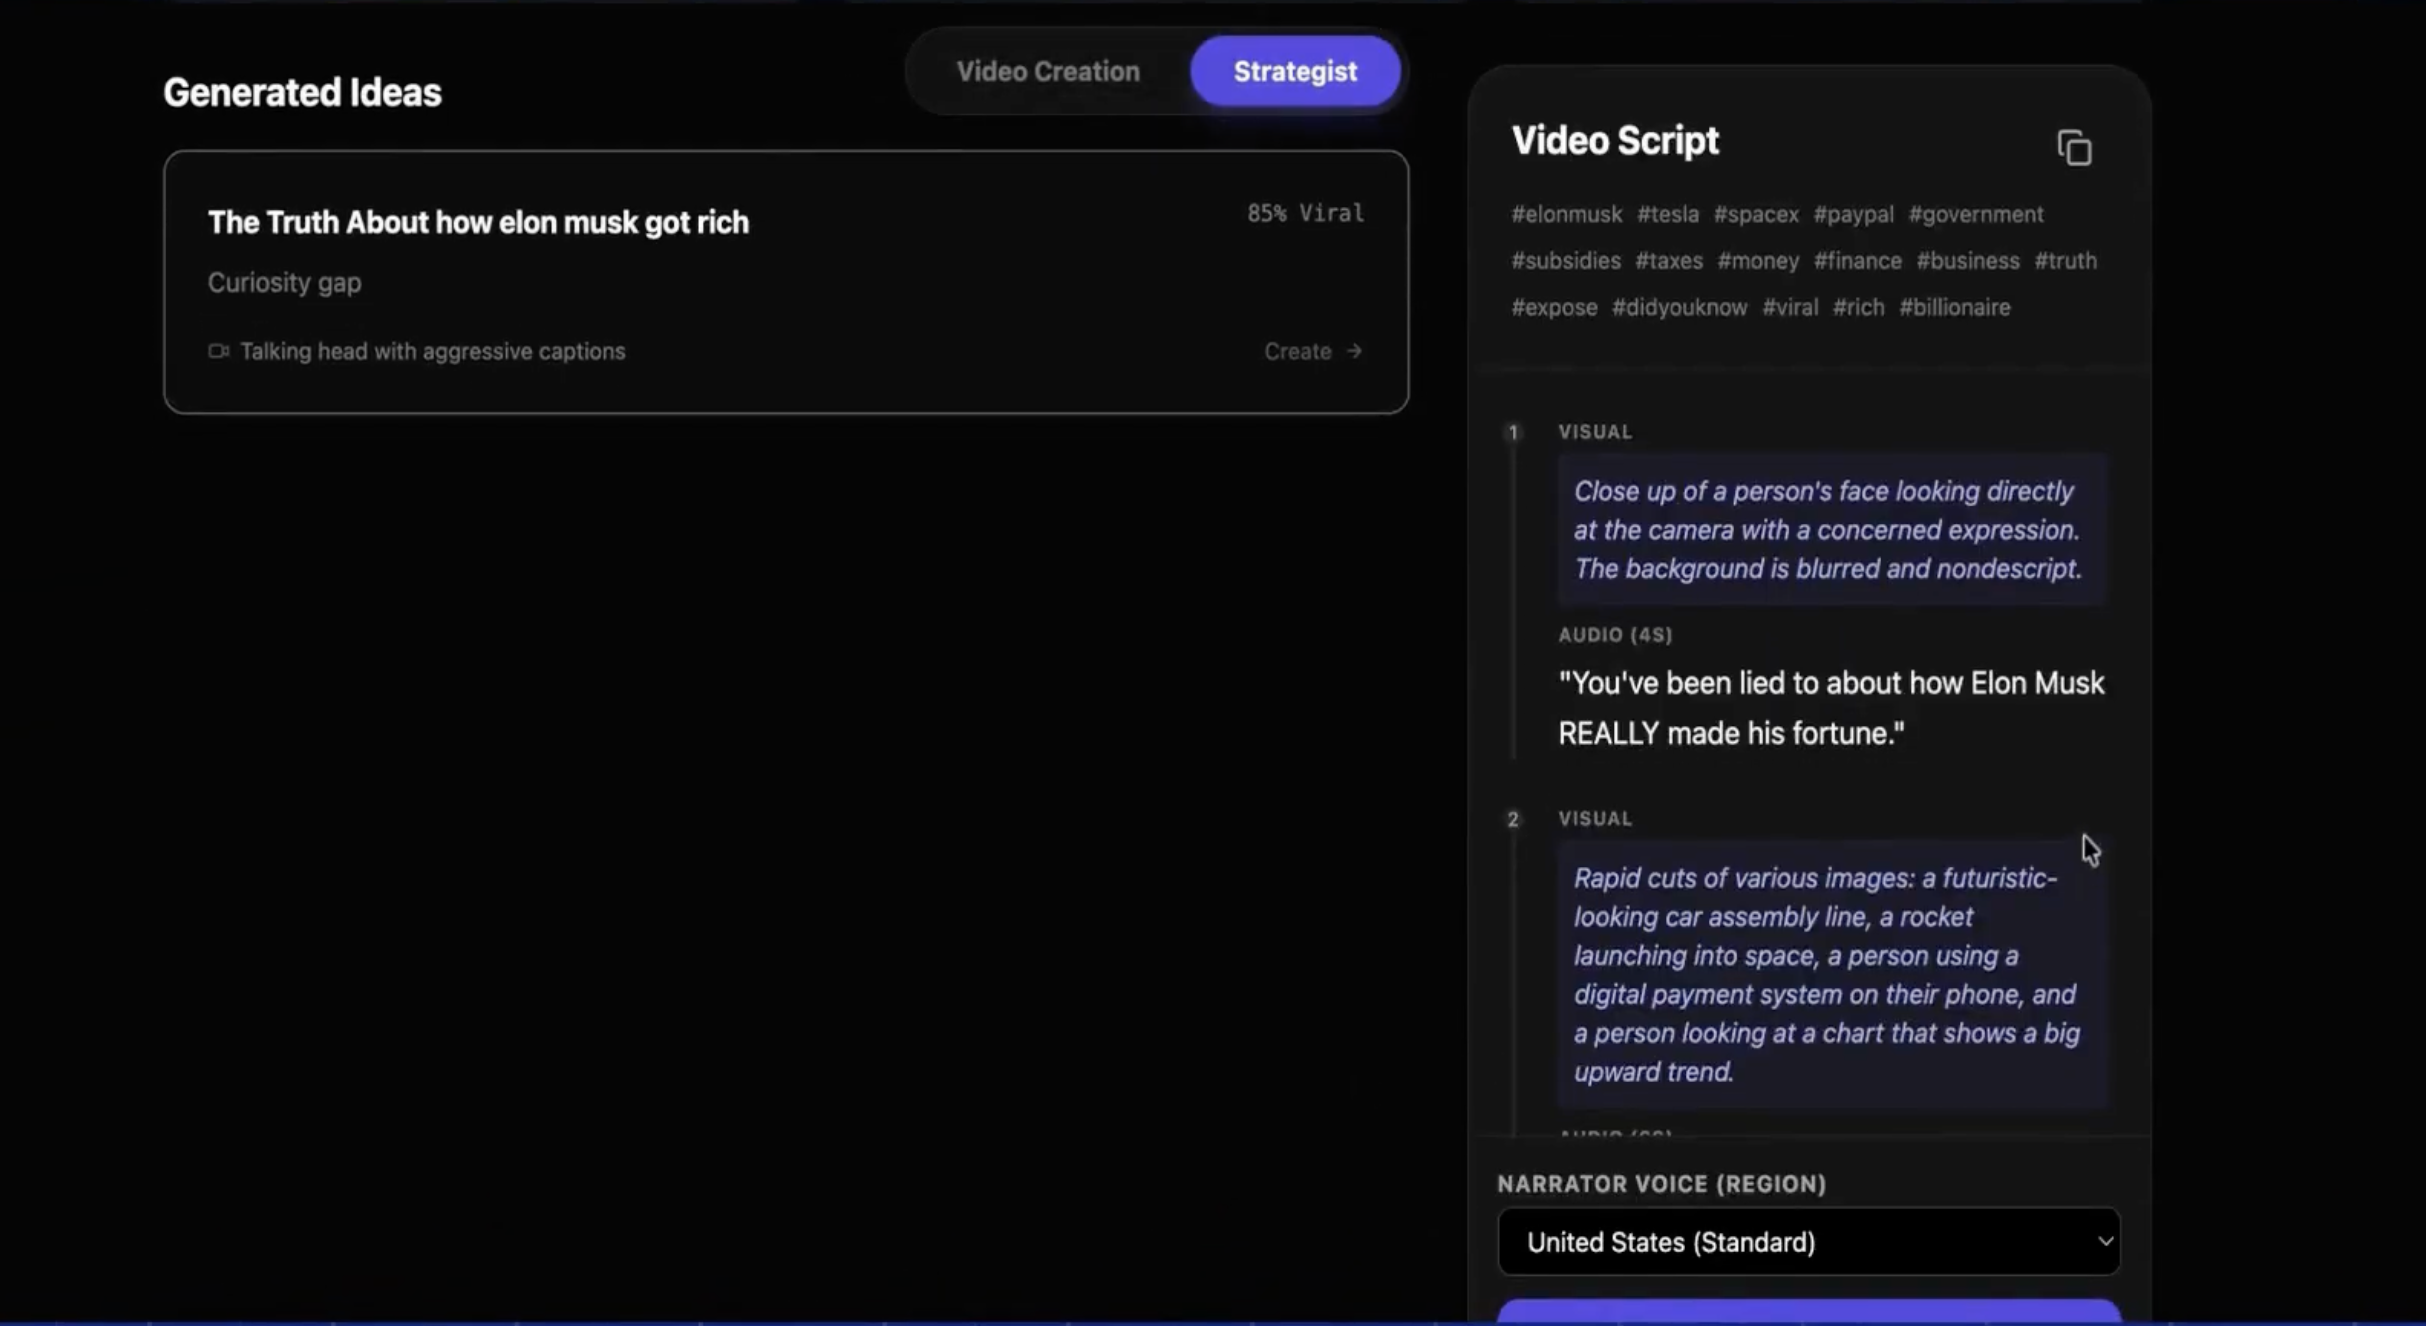Click the scene 1 audio narration text
This screenshot has height=1326, width=2426.
click(1830, 707)
